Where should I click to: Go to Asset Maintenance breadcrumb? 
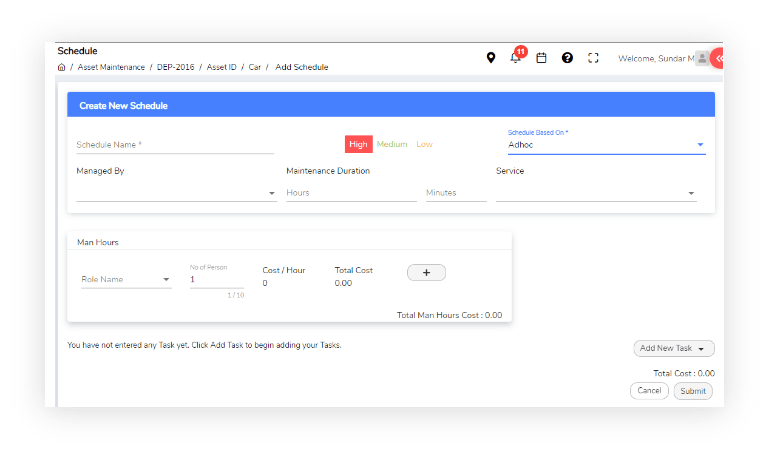tap(112, 67)
